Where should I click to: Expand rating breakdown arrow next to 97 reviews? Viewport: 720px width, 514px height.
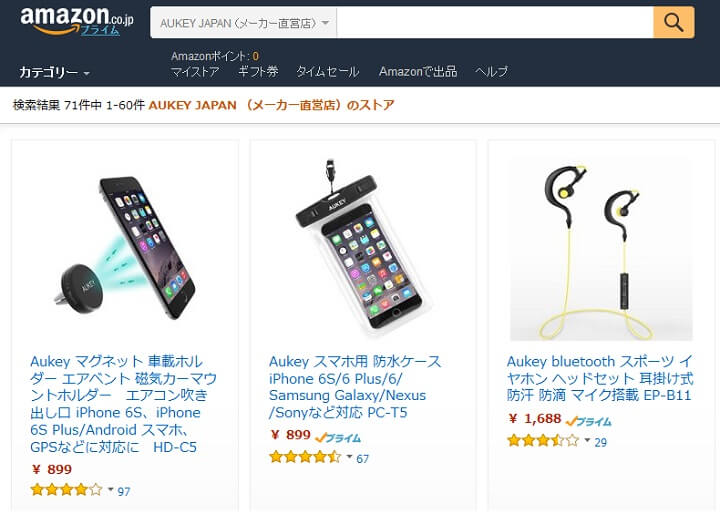[111, 490]
